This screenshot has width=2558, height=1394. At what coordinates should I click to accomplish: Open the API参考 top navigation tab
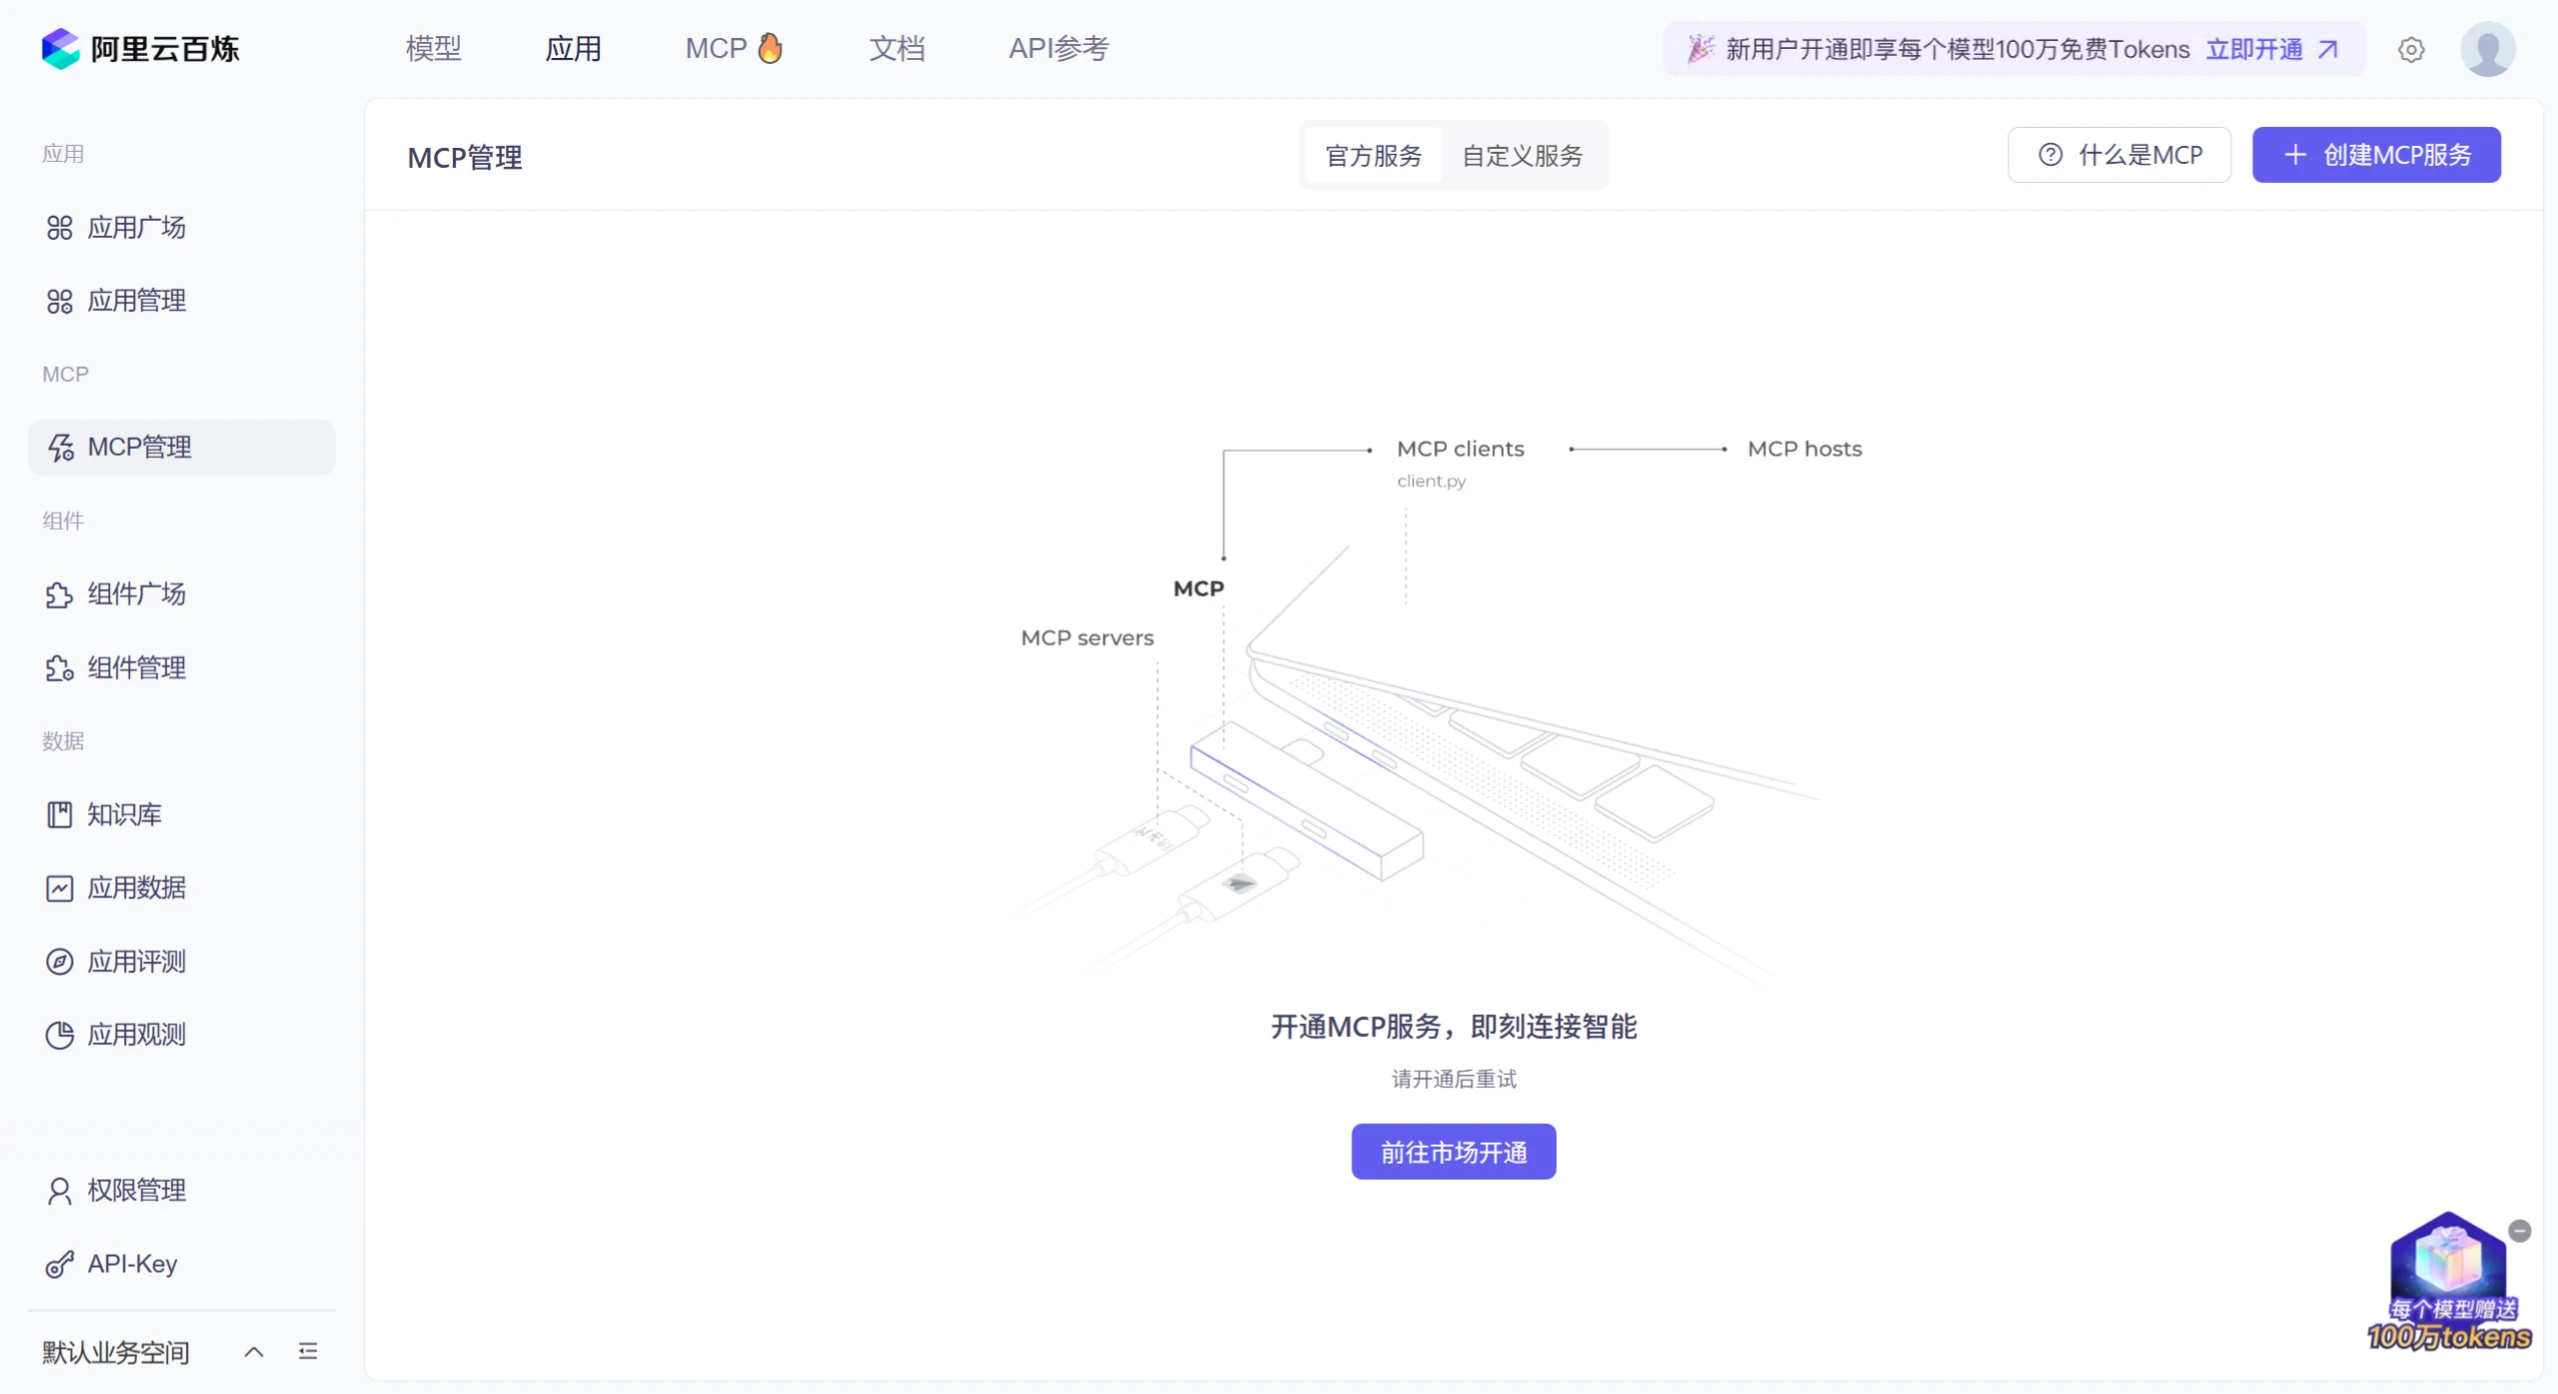tap(1058, 48)
